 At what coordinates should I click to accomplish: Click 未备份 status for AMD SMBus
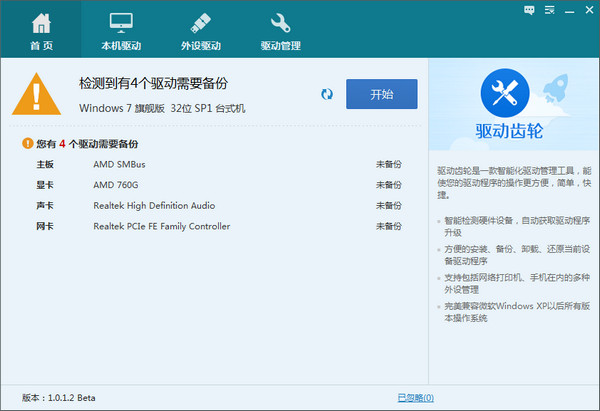pyautogui.click(x=388, y=164)
